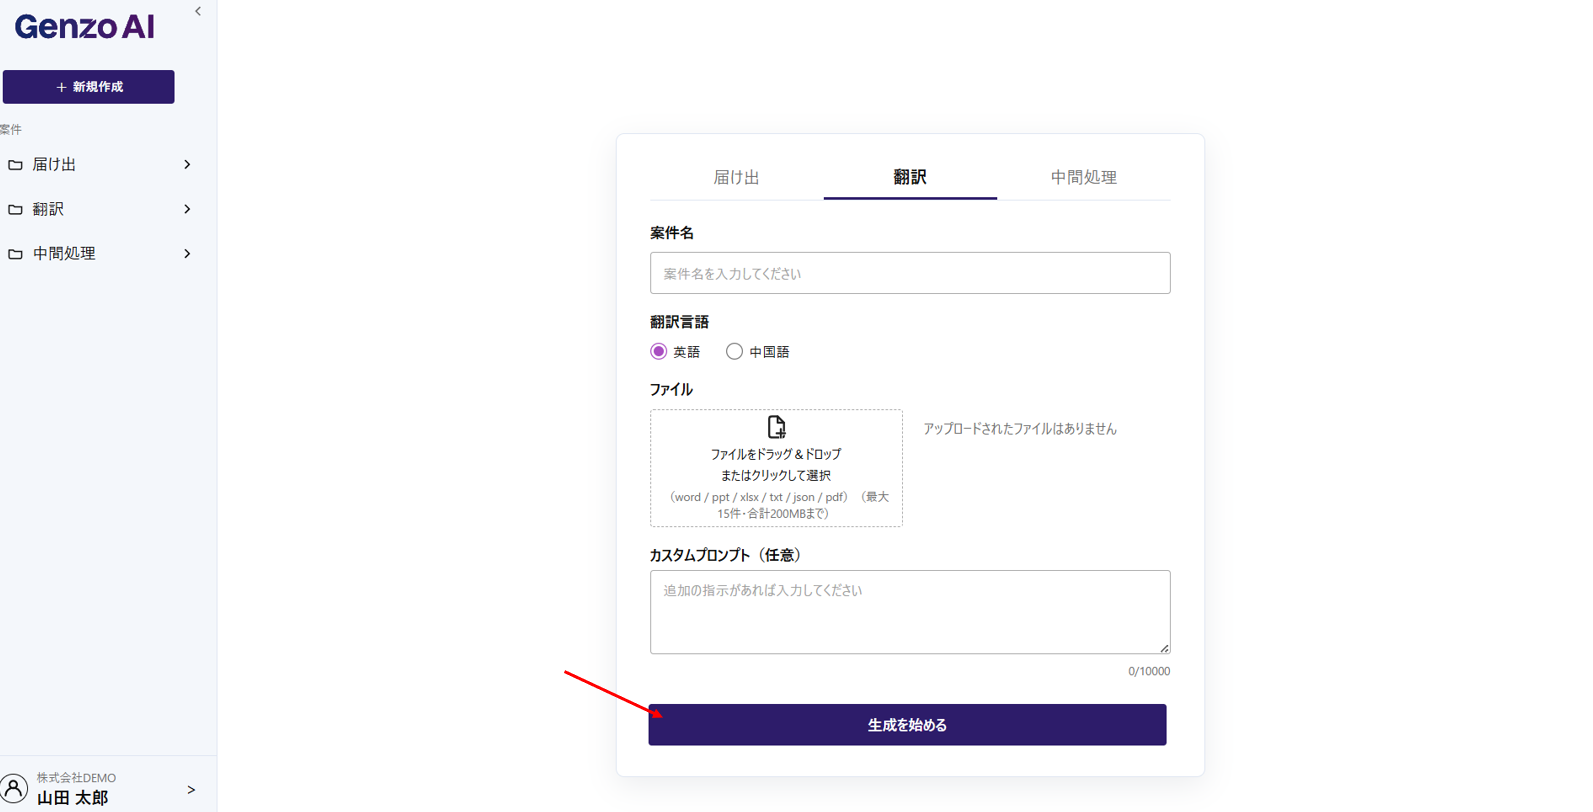Expand the 翻訳 sidebar chevron
1593x812 pixels.
coord(187,209)
